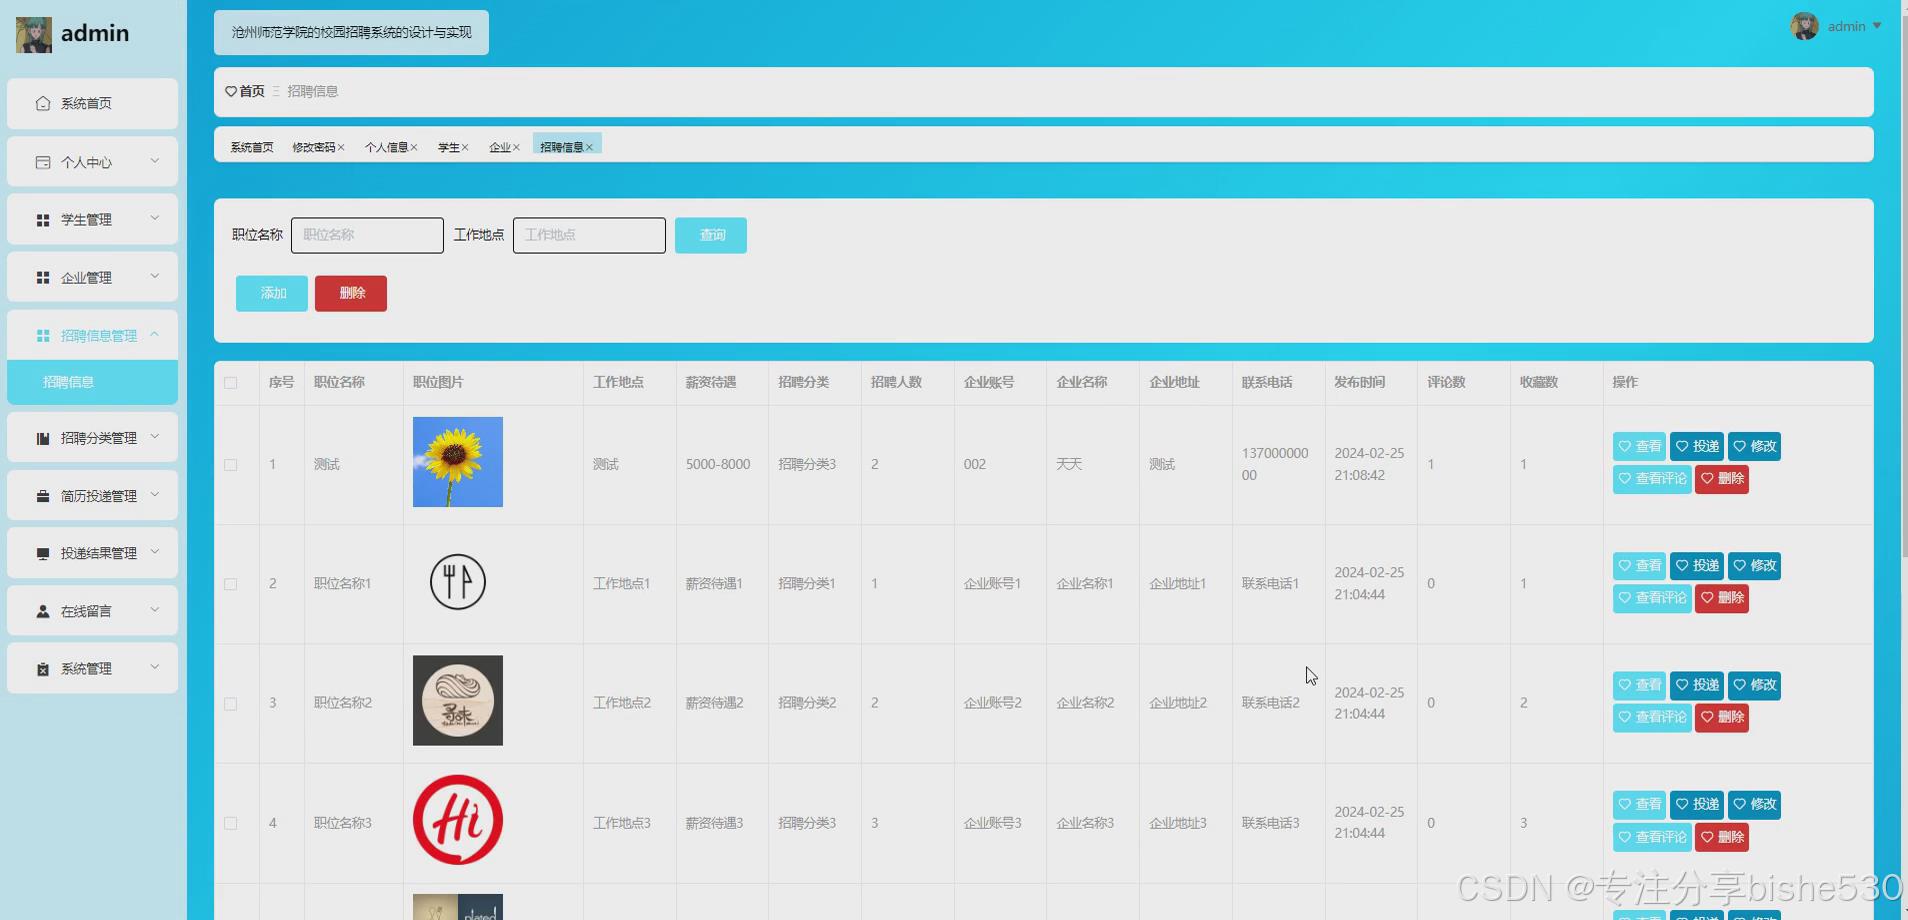Image resolution: width=1908 pixels, height=920 pixels.
Task: Collapse the 招聘信息管理 sidebar menu
Action: 154,334
